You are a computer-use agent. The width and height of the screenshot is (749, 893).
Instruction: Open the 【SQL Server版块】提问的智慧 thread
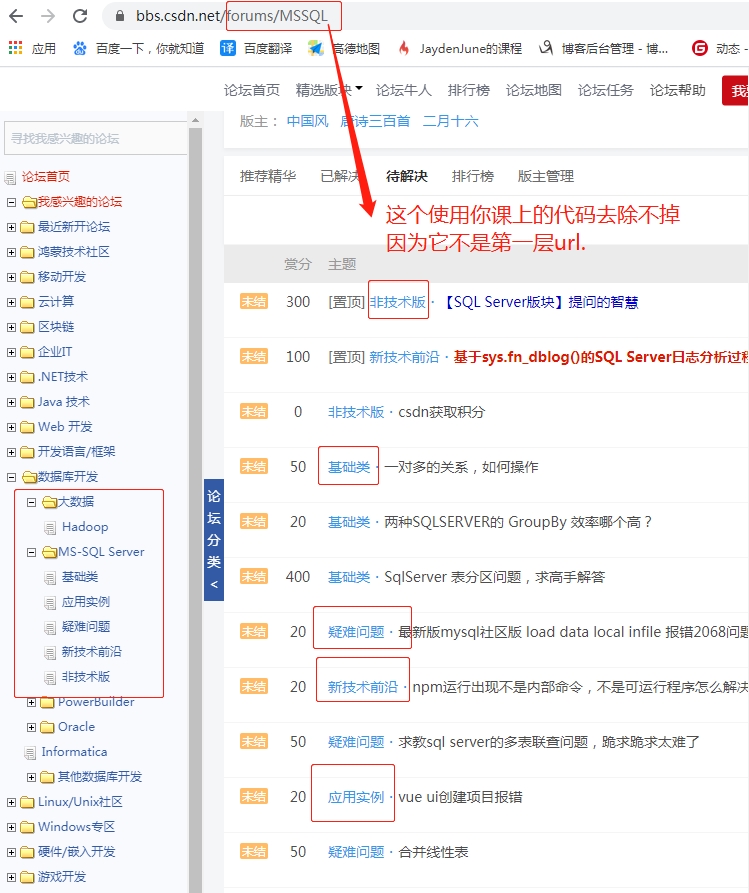tap(540, 302)
